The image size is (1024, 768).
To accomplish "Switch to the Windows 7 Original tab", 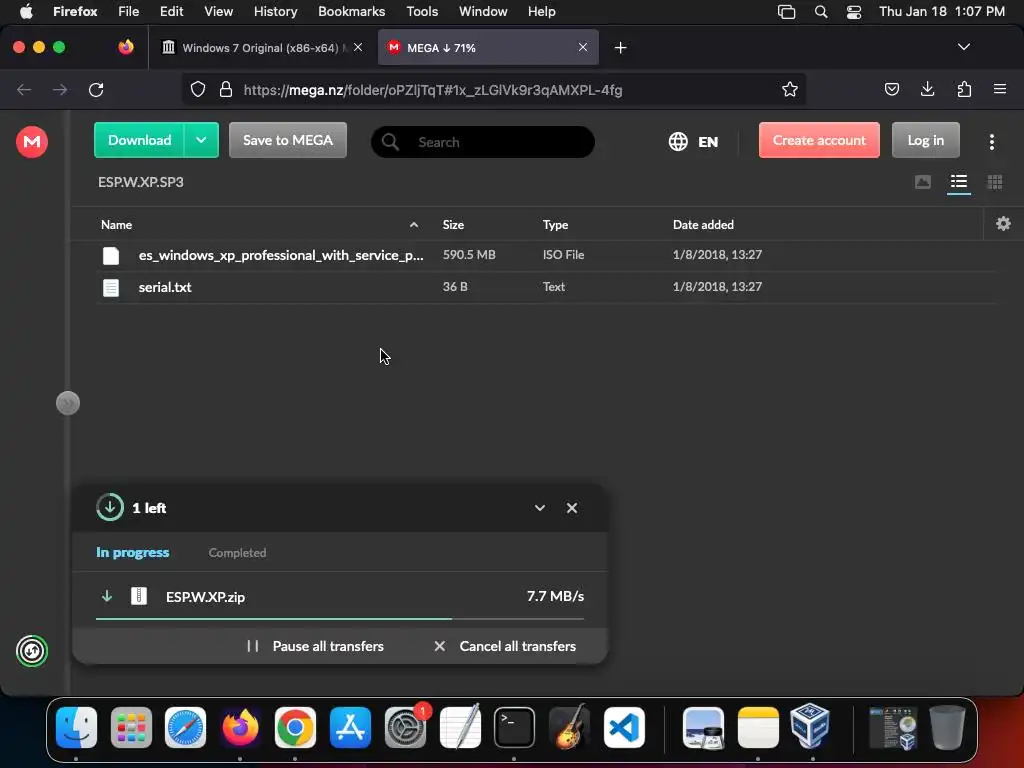I will 262,48.
